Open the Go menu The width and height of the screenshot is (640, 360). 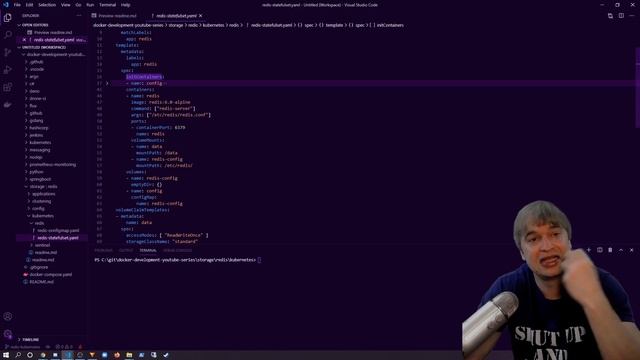(78, 5)
